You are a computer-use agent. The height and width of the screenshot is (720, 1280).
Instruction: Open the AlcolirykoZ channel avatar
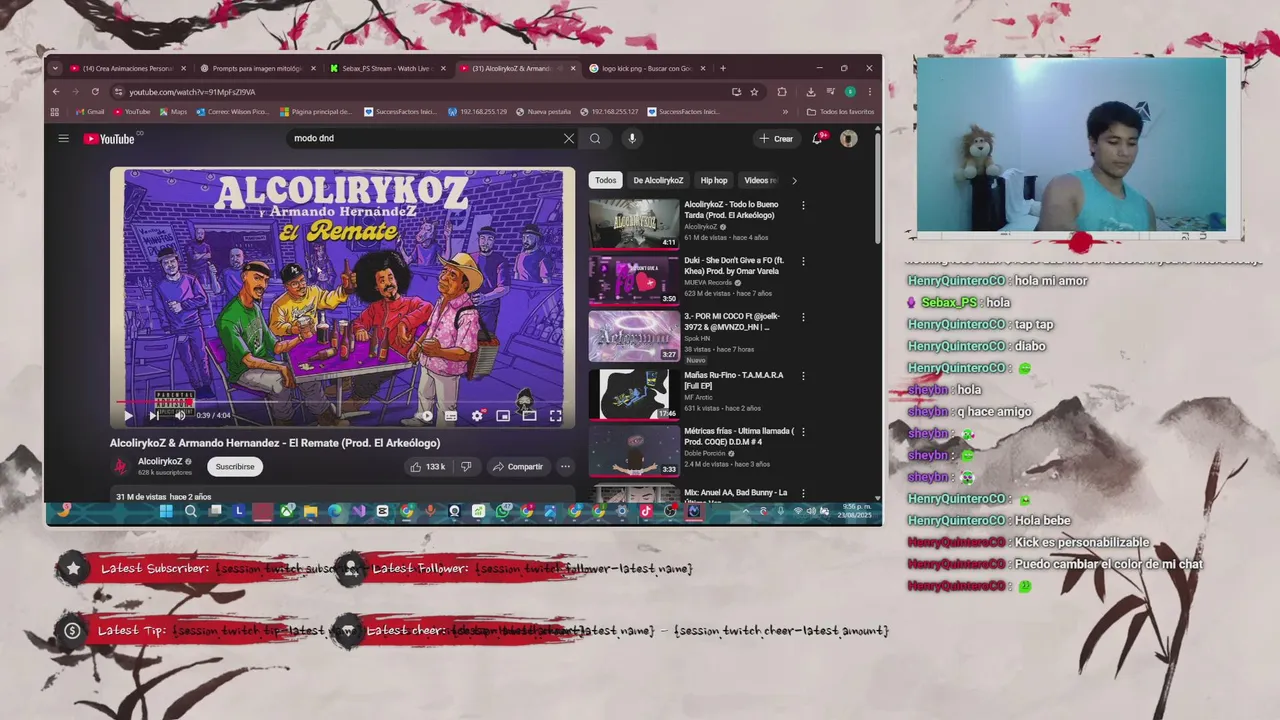tap(120, 467)
